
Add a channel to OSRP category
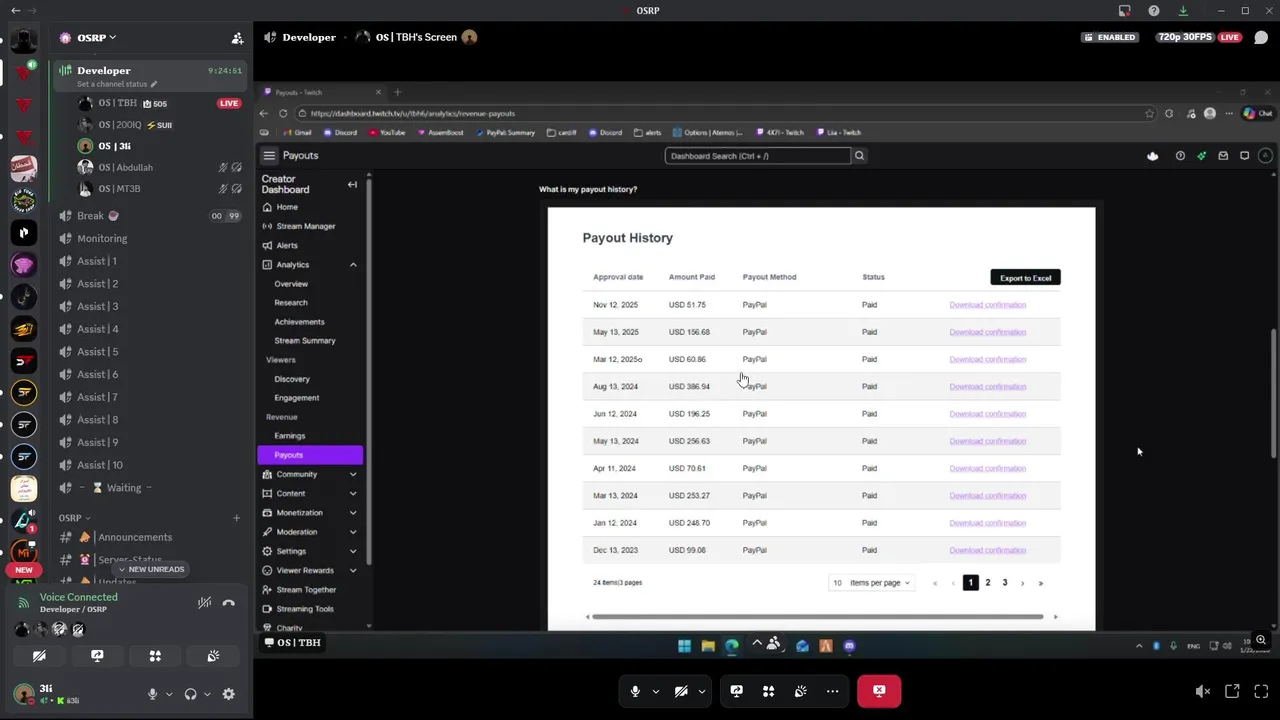pyautogui.click(x=236, y=518)
